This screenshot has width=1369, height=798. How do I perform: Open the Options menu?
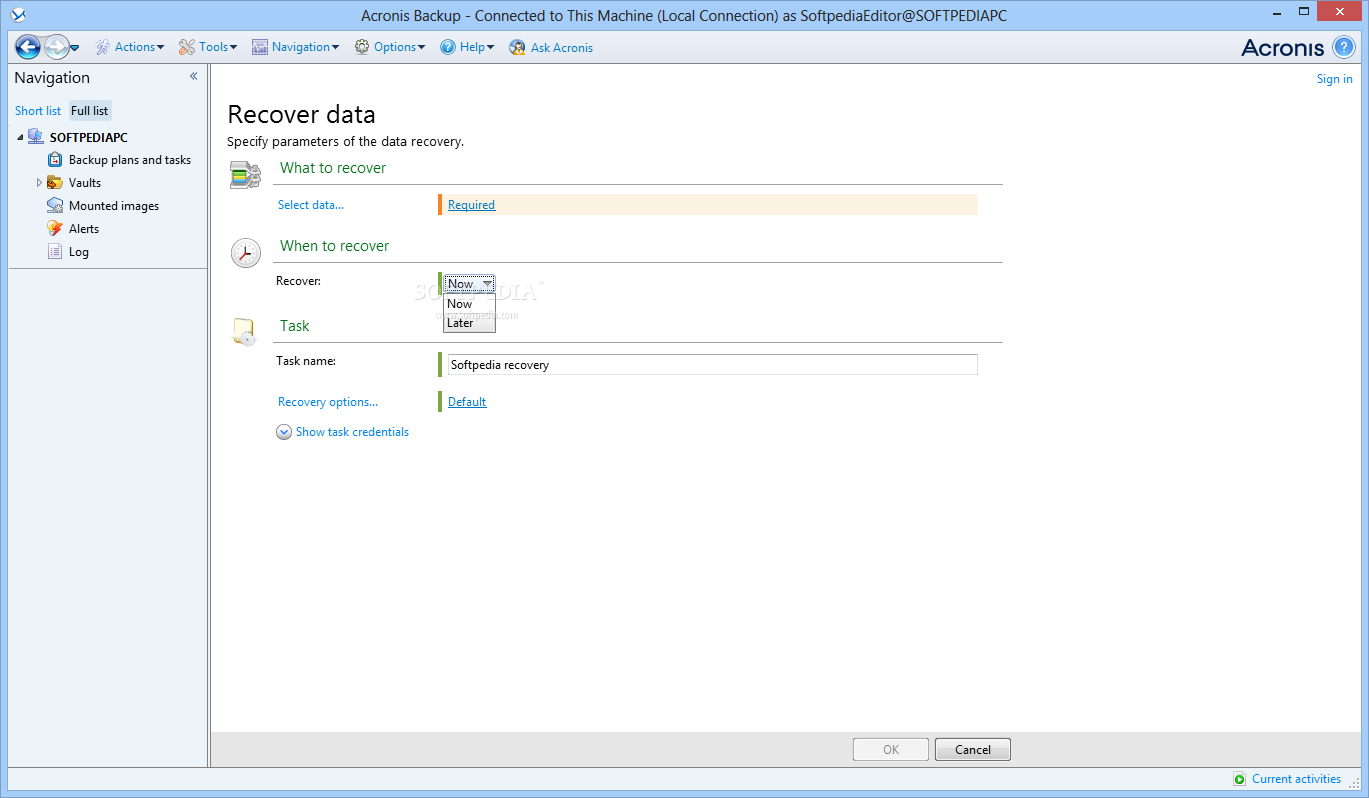pos(389,47)
